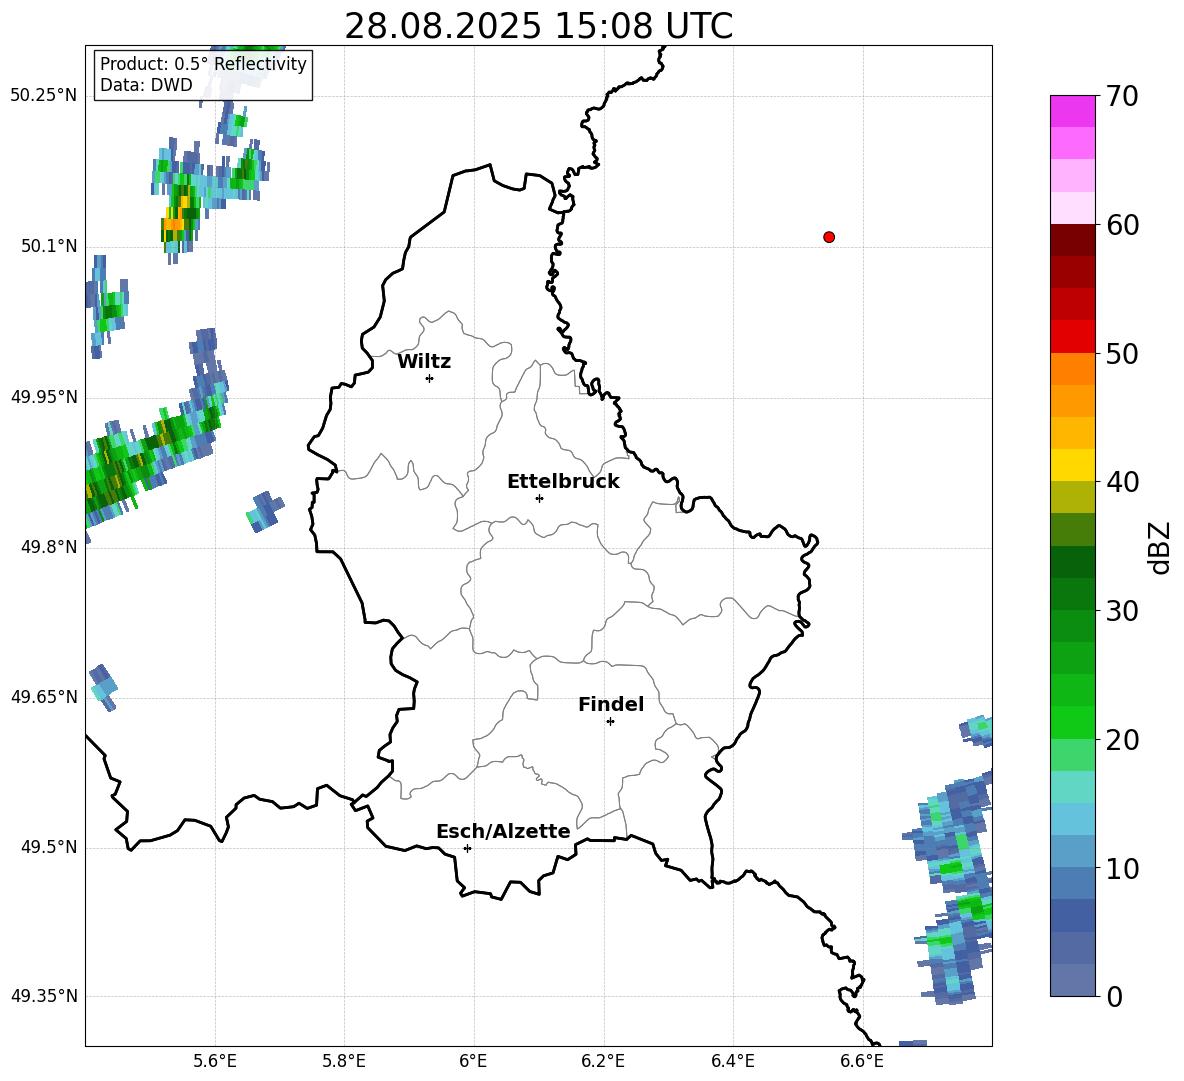1184x1081 pixels.
Task: Click the 50.25°N latitude label
Action: [44, 96]
